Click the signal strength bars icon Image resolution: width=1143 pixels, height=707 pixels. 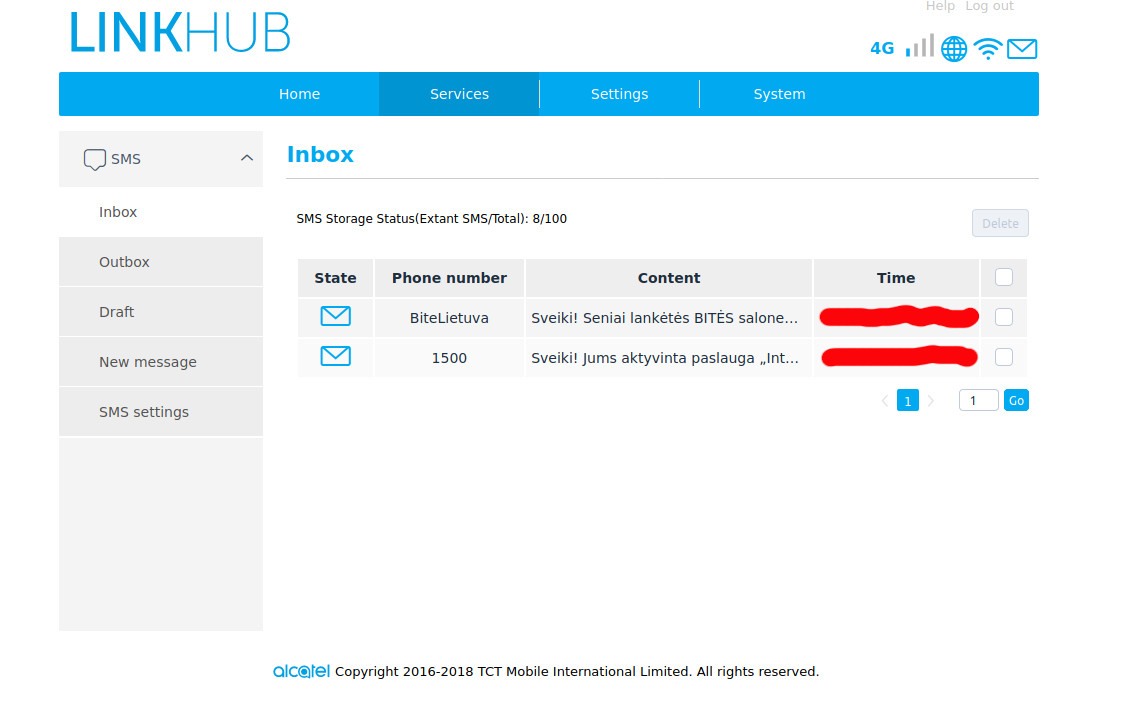[919, 46]
